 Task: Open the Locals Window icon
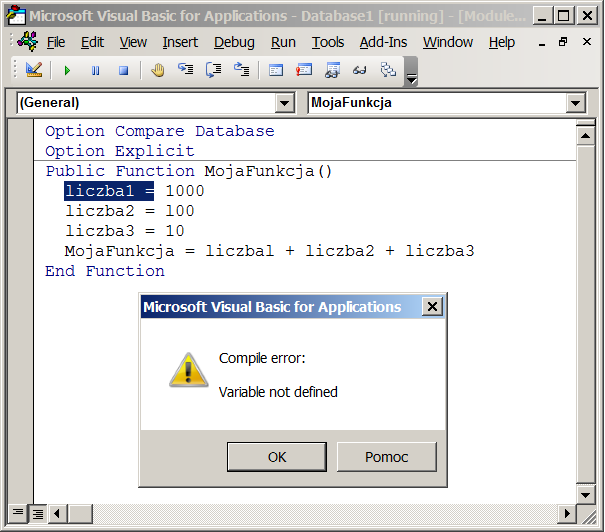tap(276, 70)
